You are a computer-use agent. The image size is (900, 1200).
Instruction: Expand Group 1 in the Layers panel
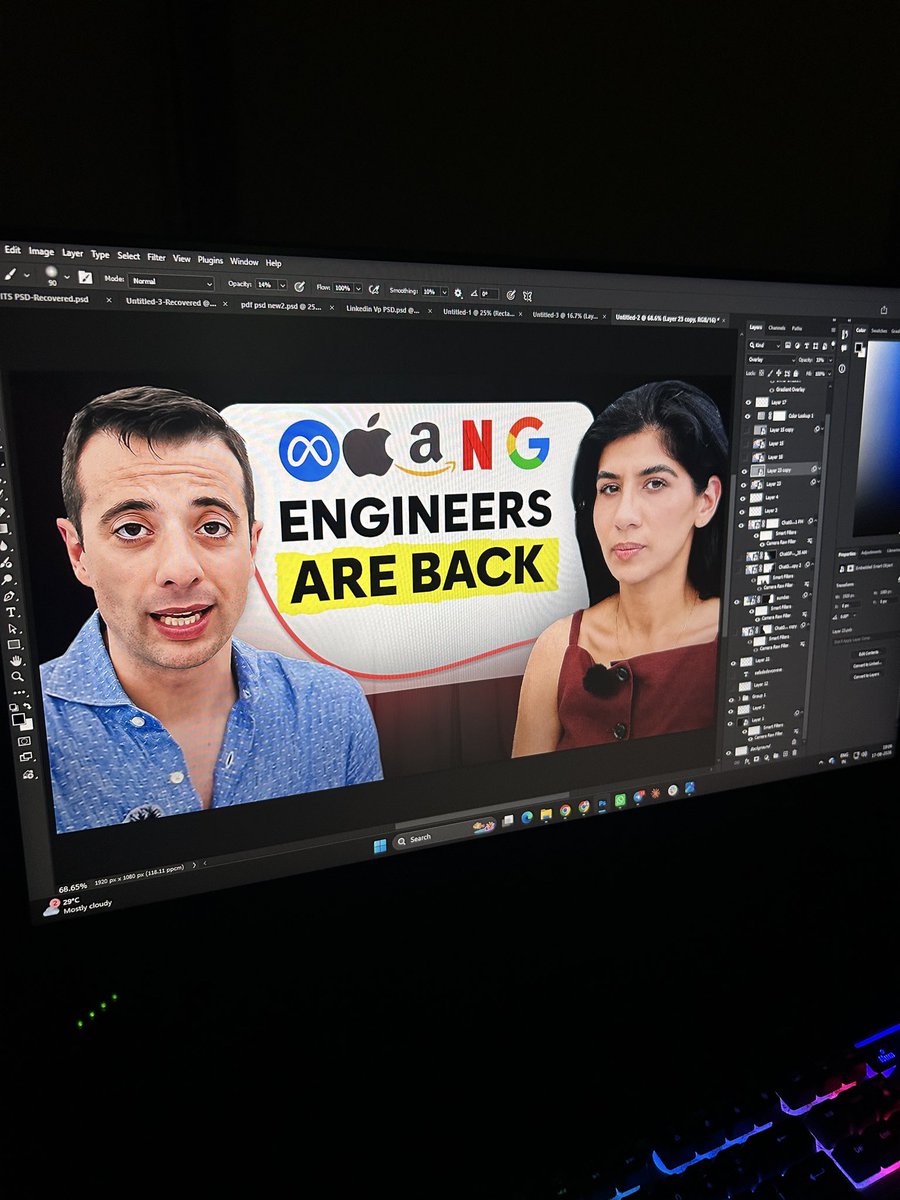click(739, 698)
